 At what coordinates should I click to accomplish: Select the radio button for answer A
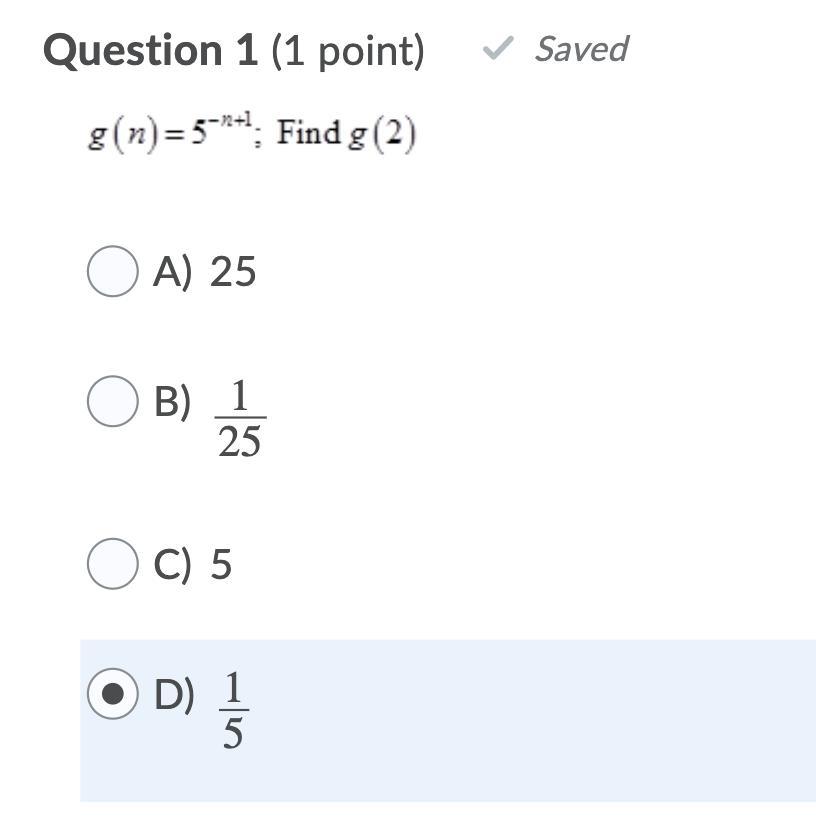pos(112,272)
